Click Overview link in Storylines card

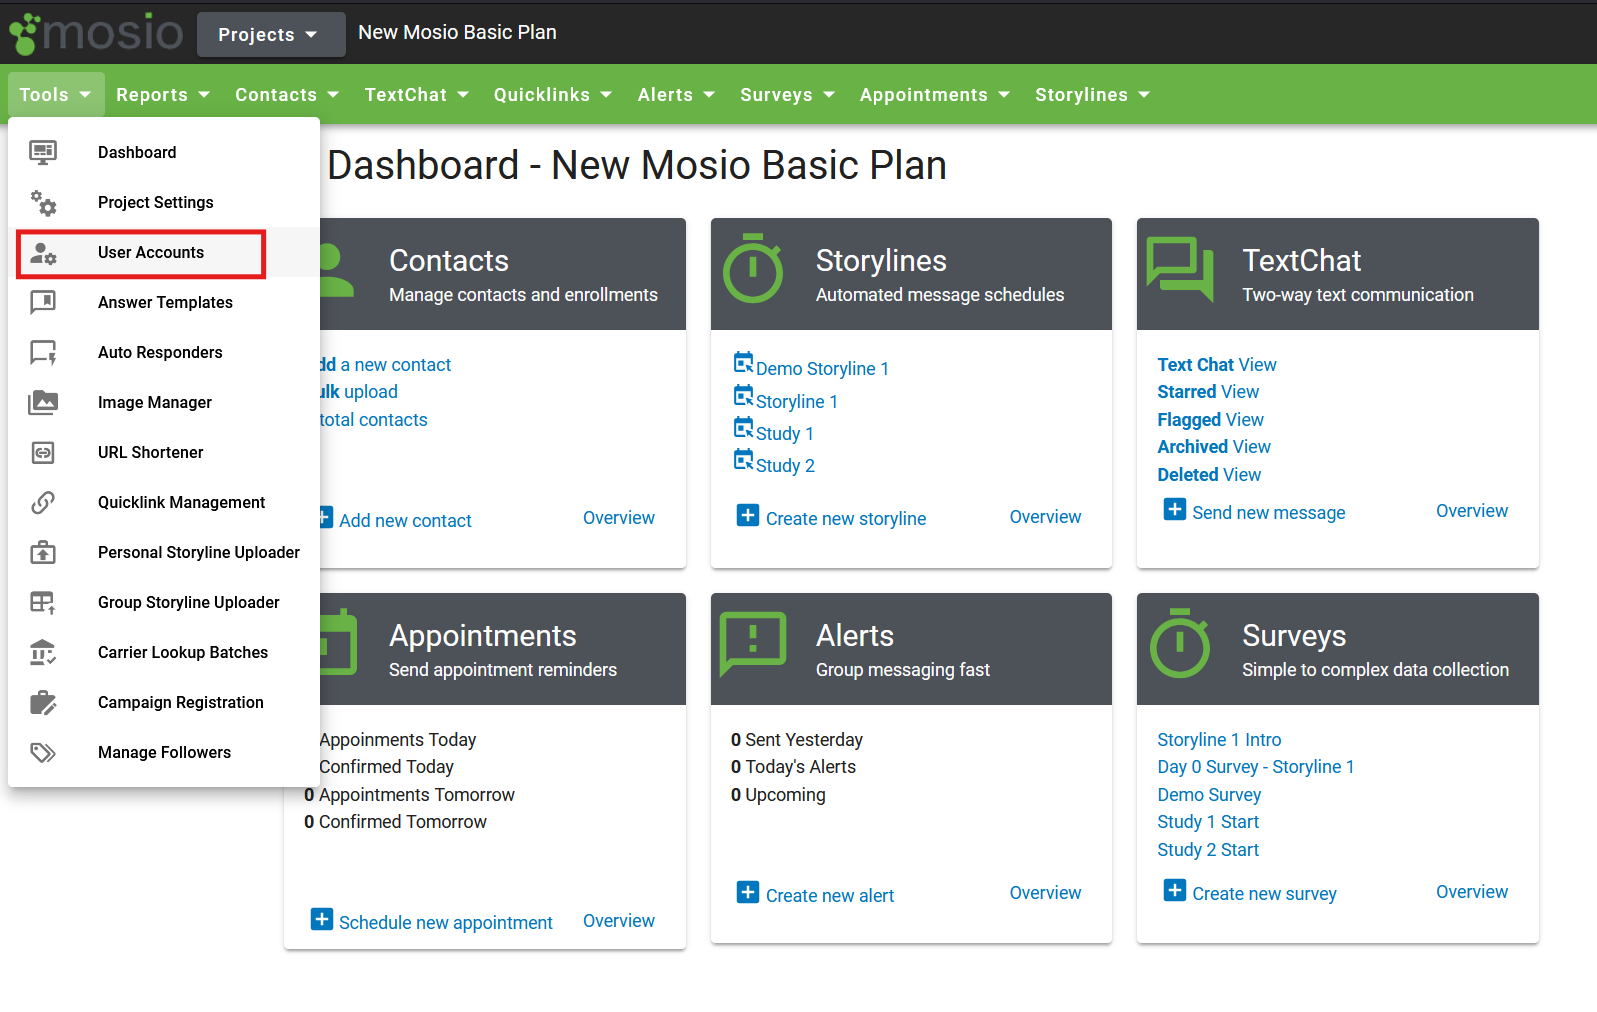[1045, 517]
